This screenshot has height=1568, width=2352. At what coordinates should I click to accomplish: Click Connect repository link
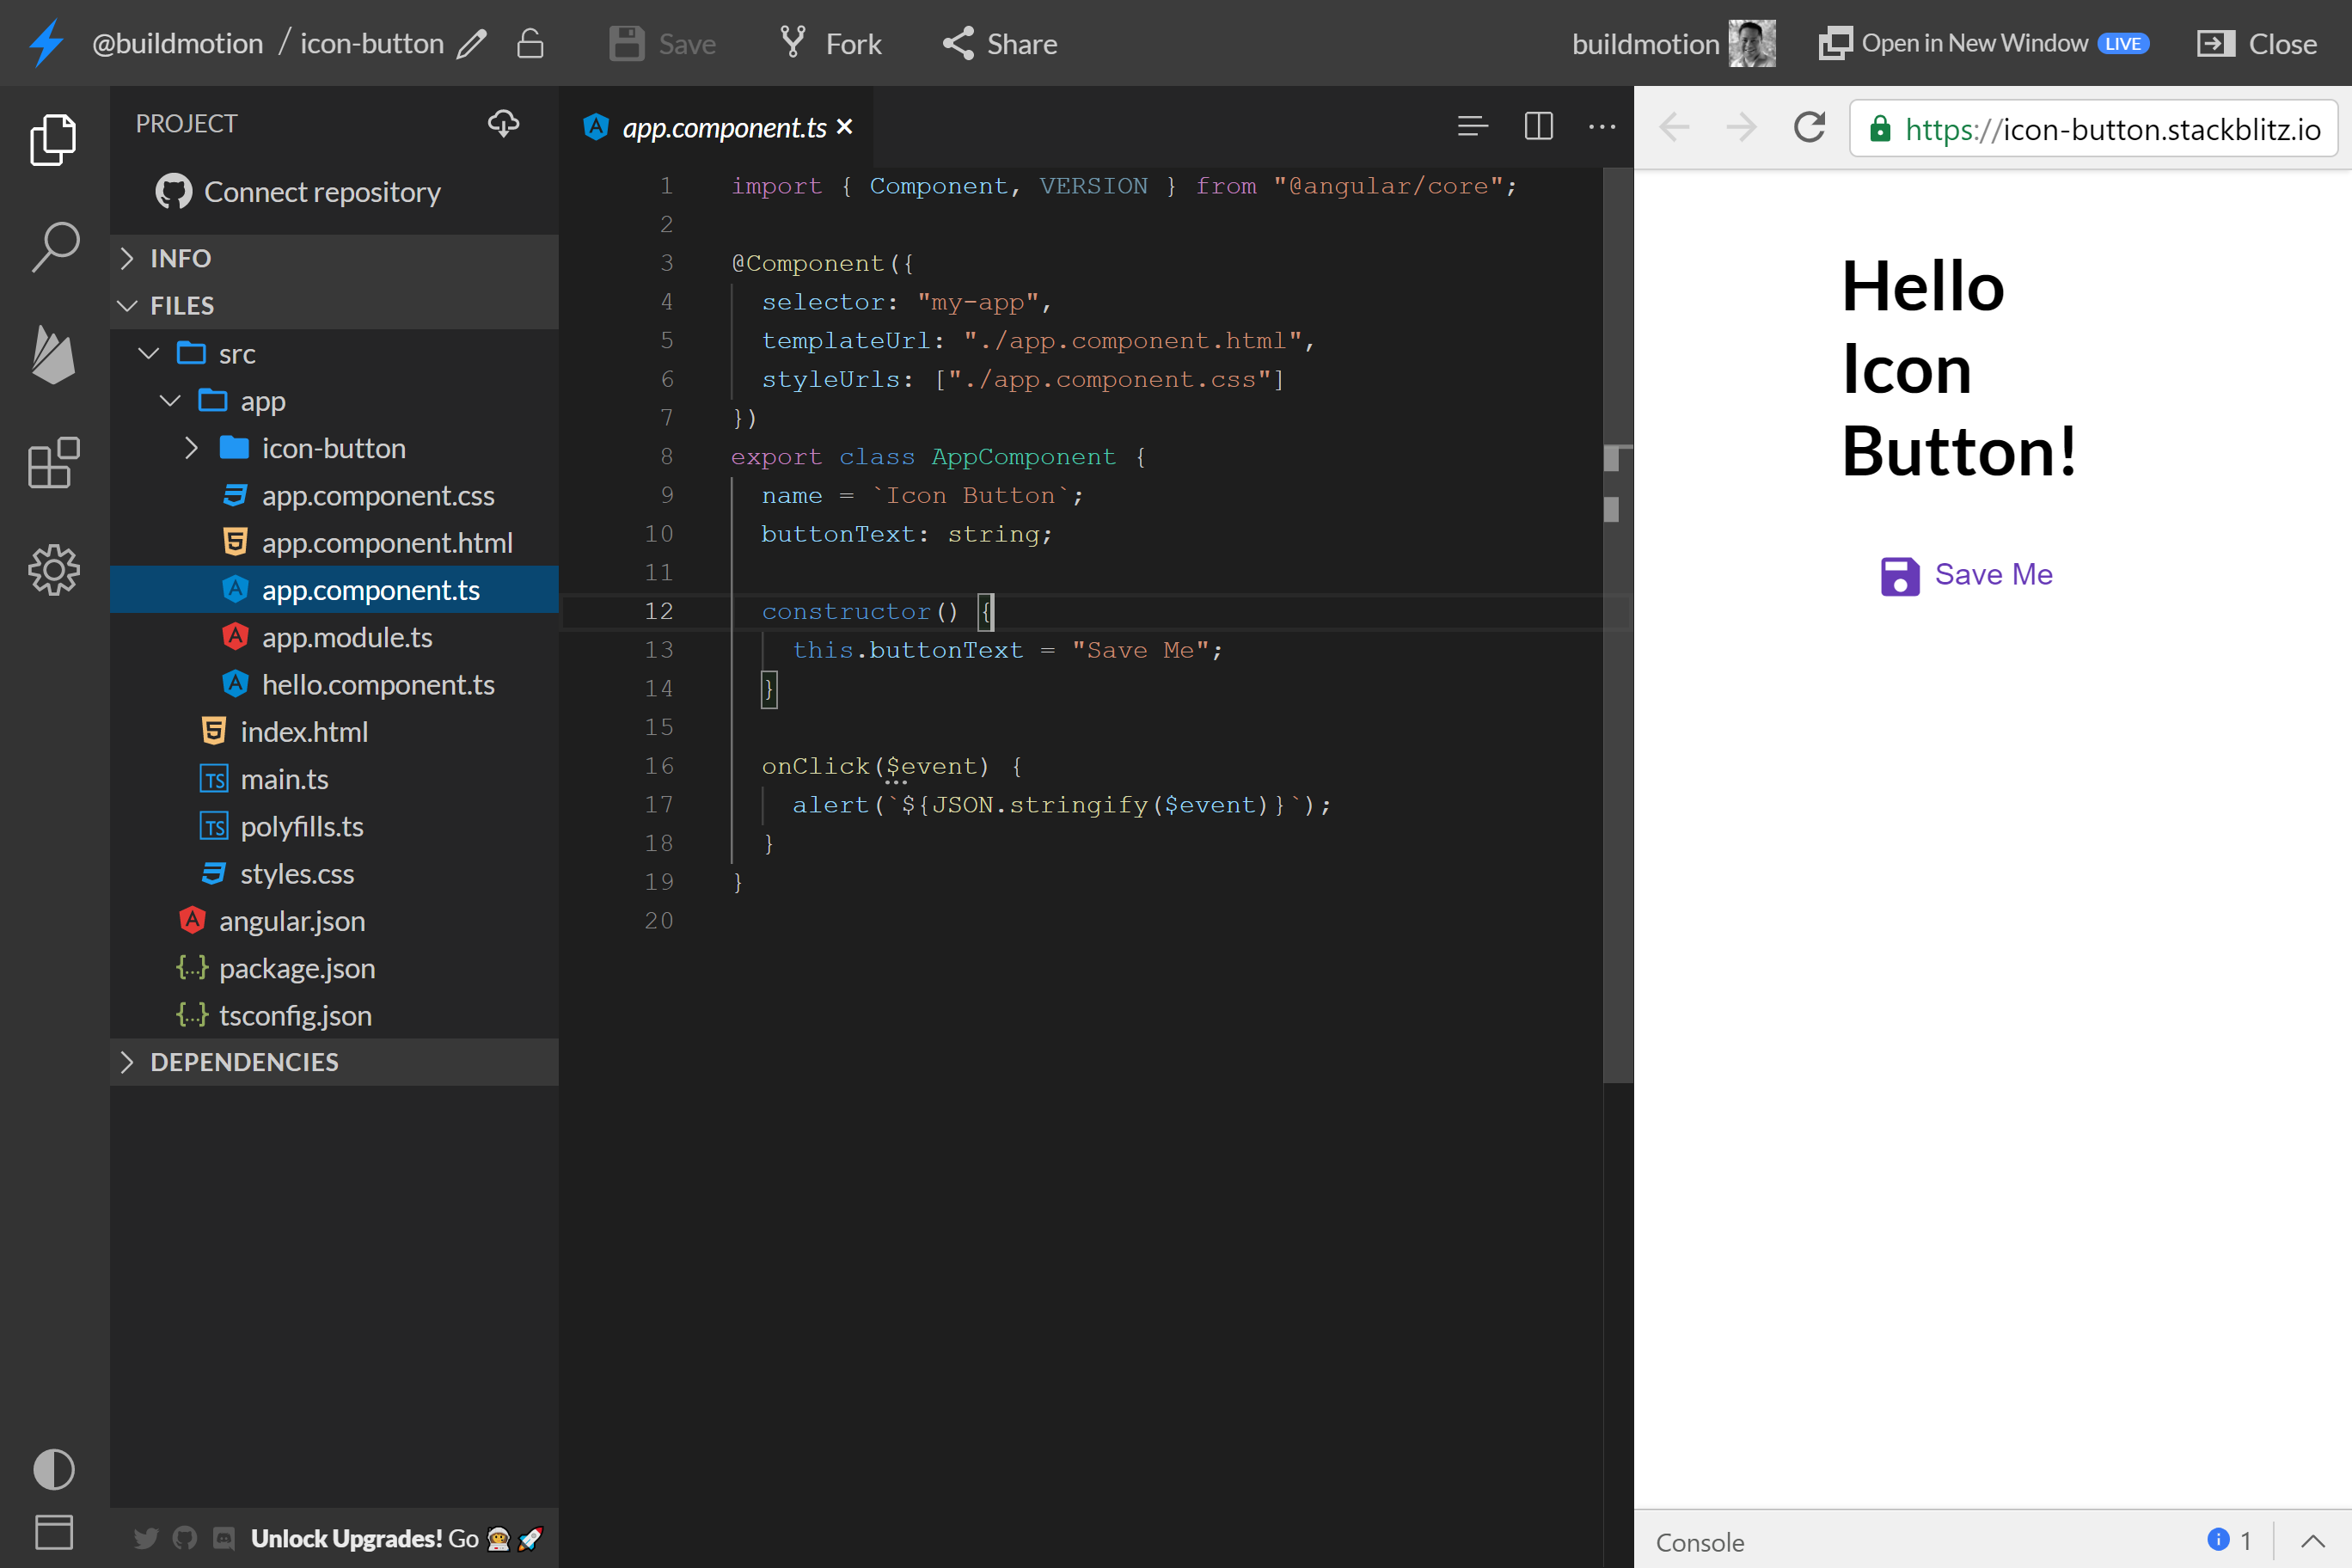pos(321,192)
